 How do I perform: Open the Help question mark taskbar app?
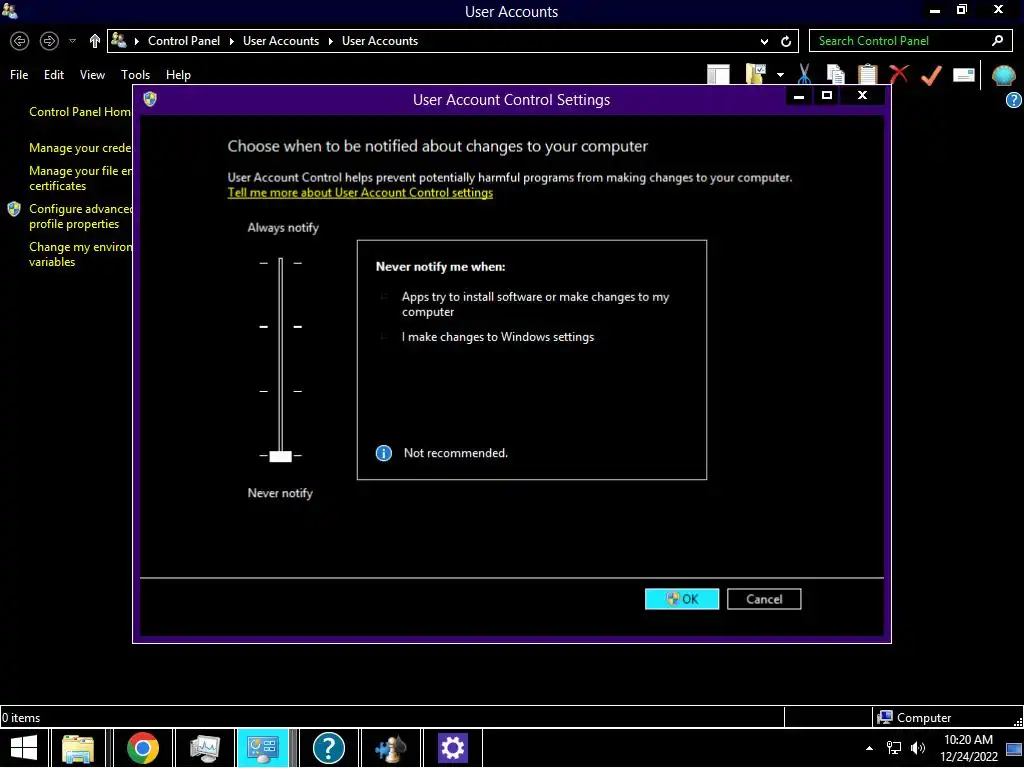(x=328, y=748)
